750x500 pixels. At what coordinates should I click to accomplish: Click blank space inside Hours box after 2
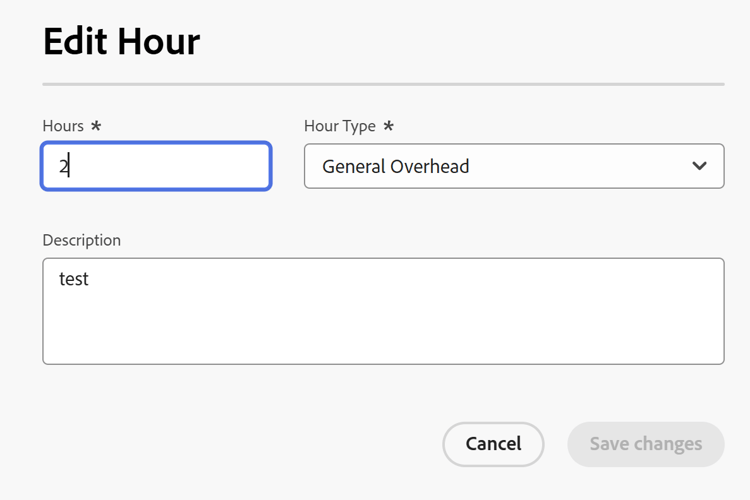tap(180, 167)
